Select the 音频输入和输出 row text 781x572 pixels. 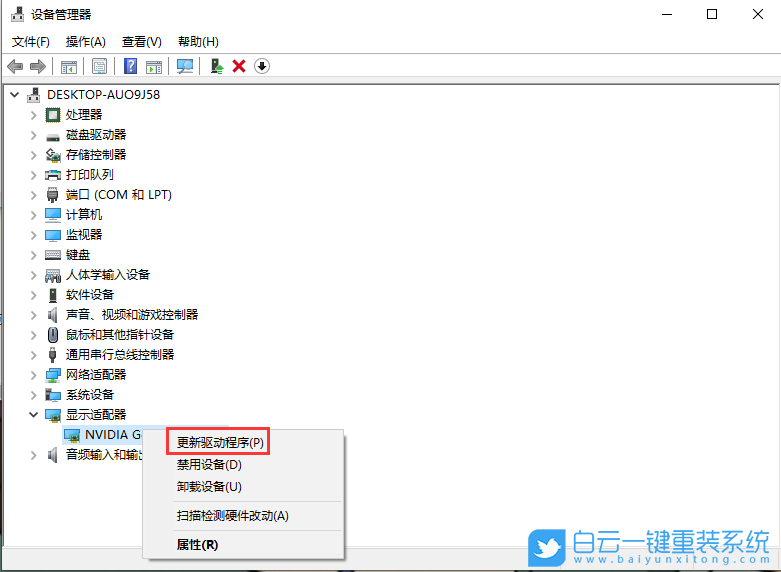coord(104,455)
